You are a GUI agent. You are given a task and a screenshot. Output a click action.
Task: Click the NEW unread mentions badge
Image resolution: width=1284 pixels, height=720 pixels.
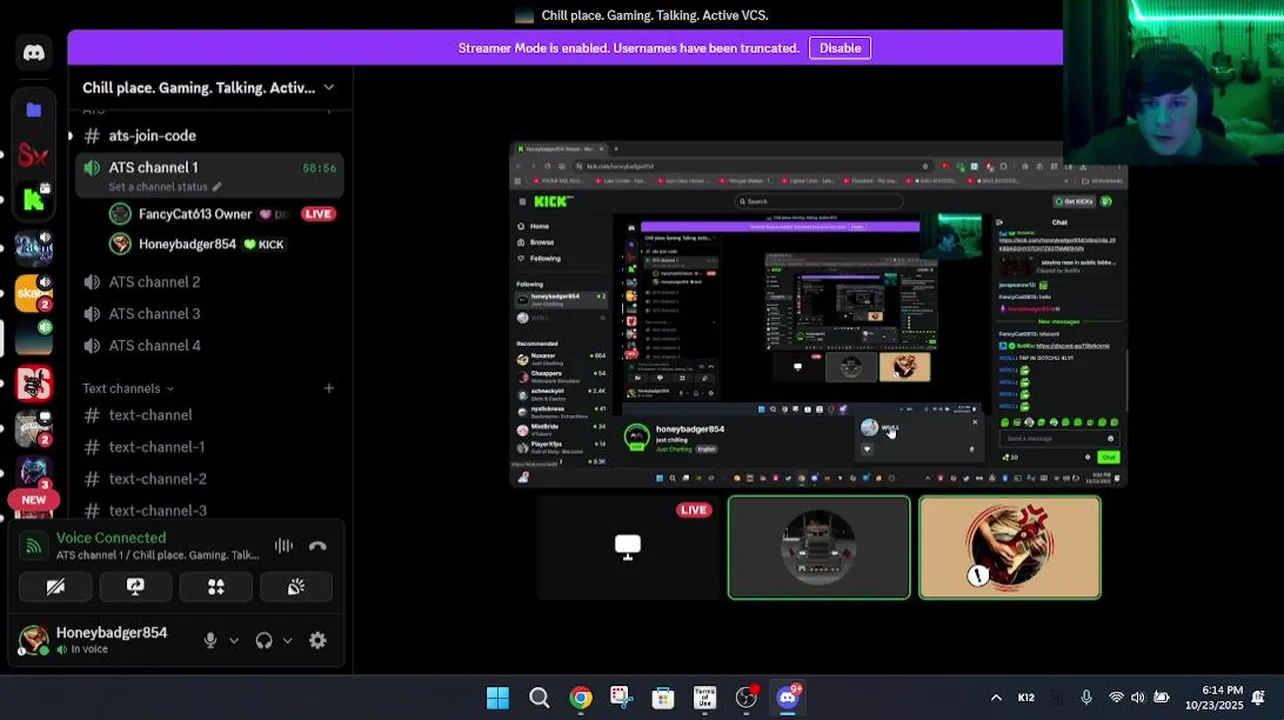pos(34,500)
